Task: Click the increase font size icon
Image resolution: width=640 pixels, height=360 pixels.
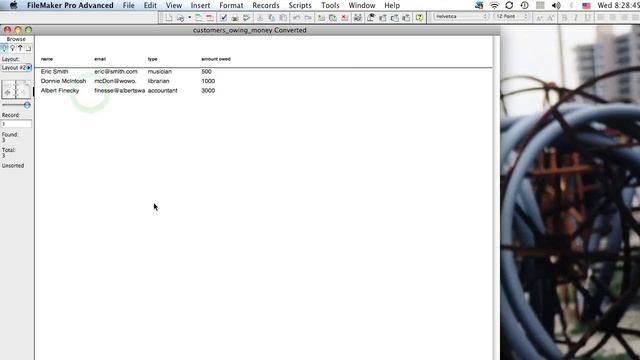Action: (x=551, y=18)
